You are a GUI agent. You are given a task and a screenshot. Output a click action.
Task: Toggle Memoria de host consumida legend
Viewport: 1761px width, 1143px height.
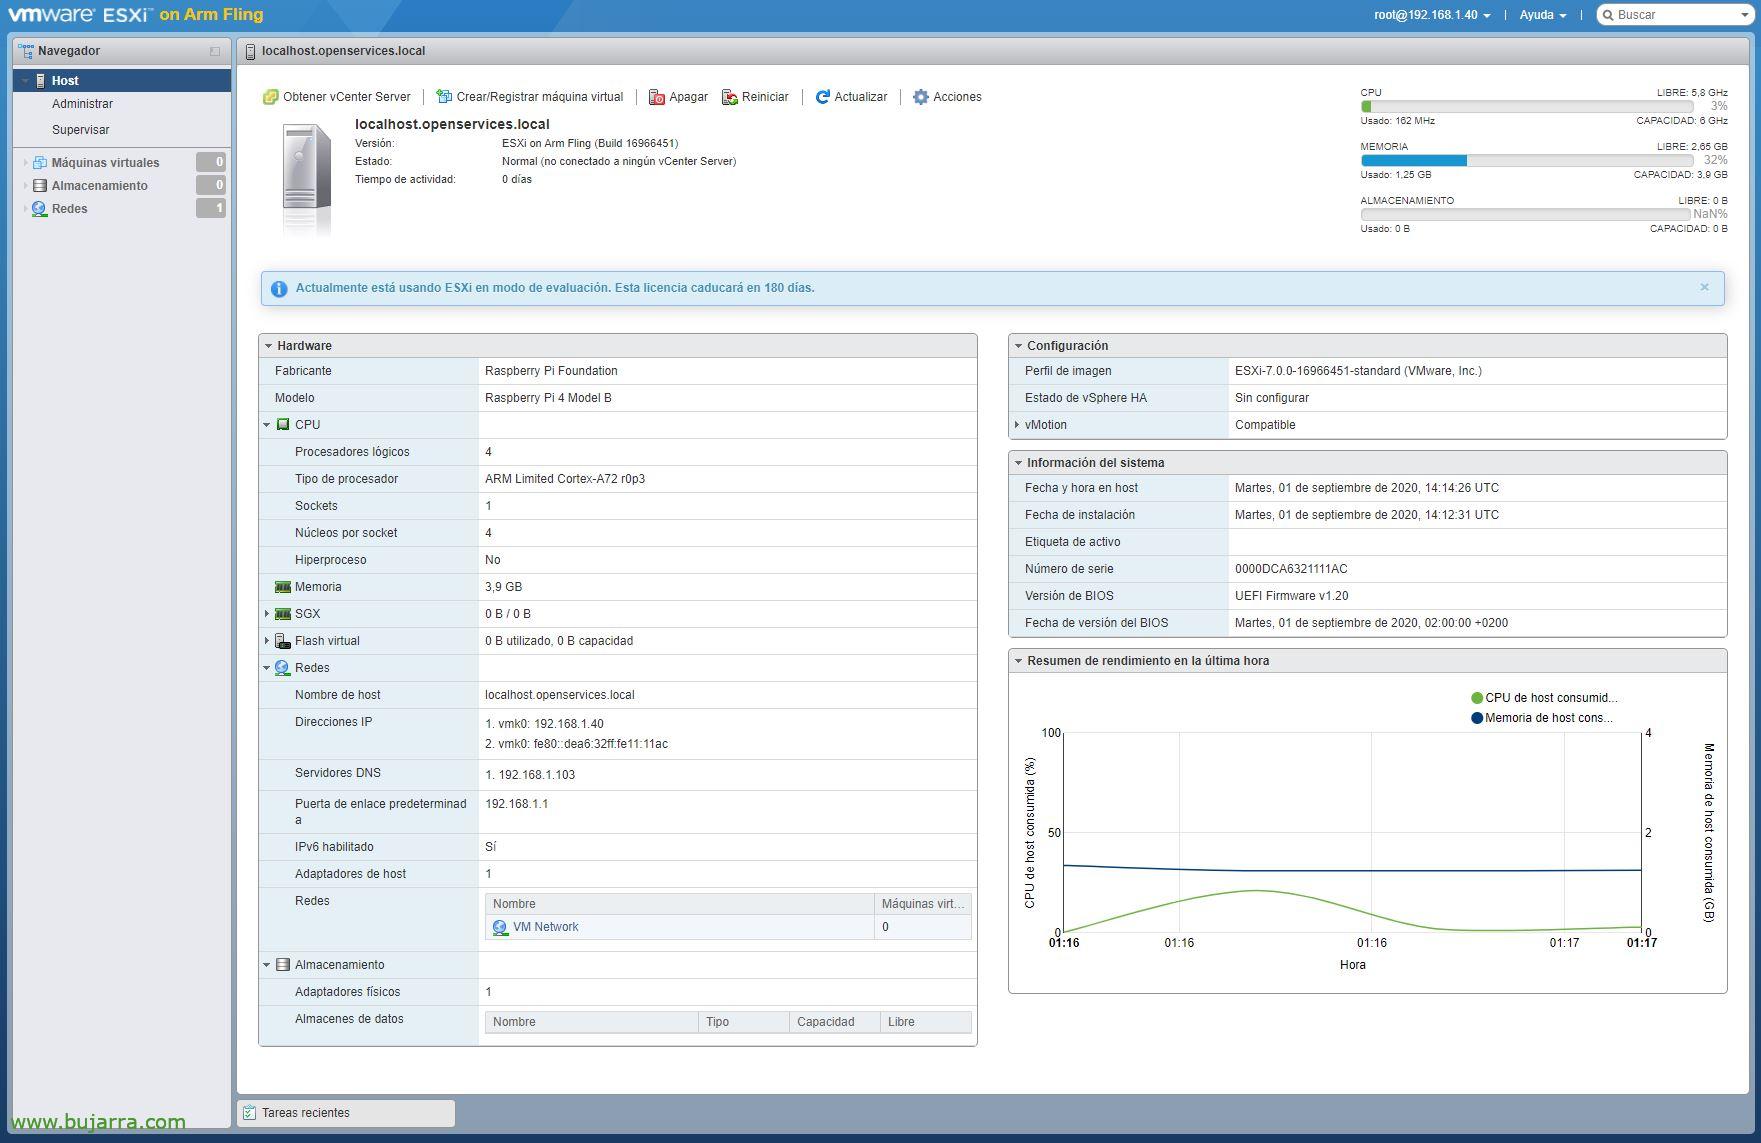click(x=1542, y=718)
